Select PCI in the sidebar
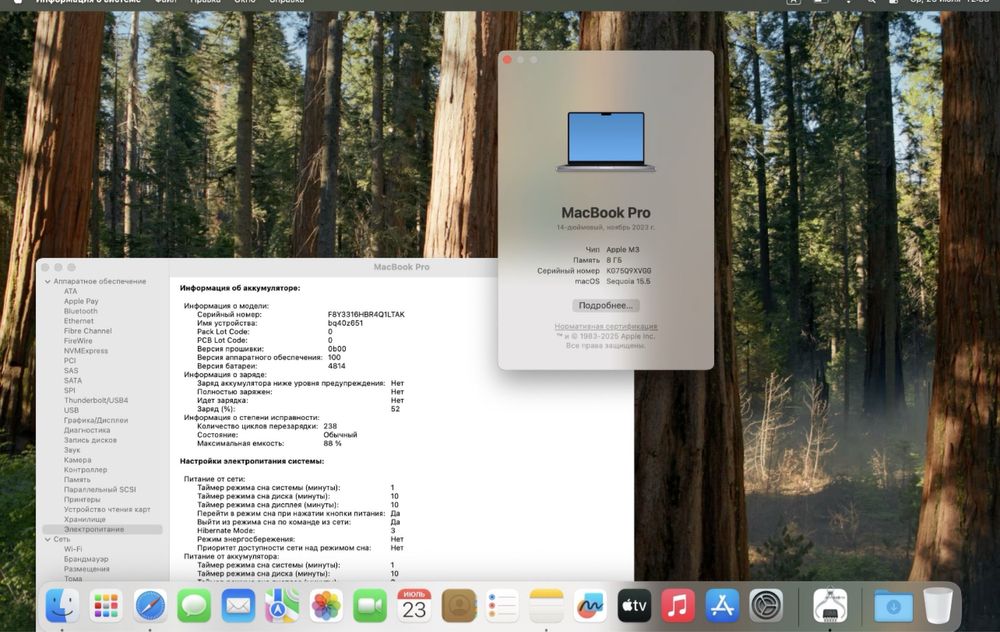This screenshot has height=632, width=1000. [x=70, y=360]
